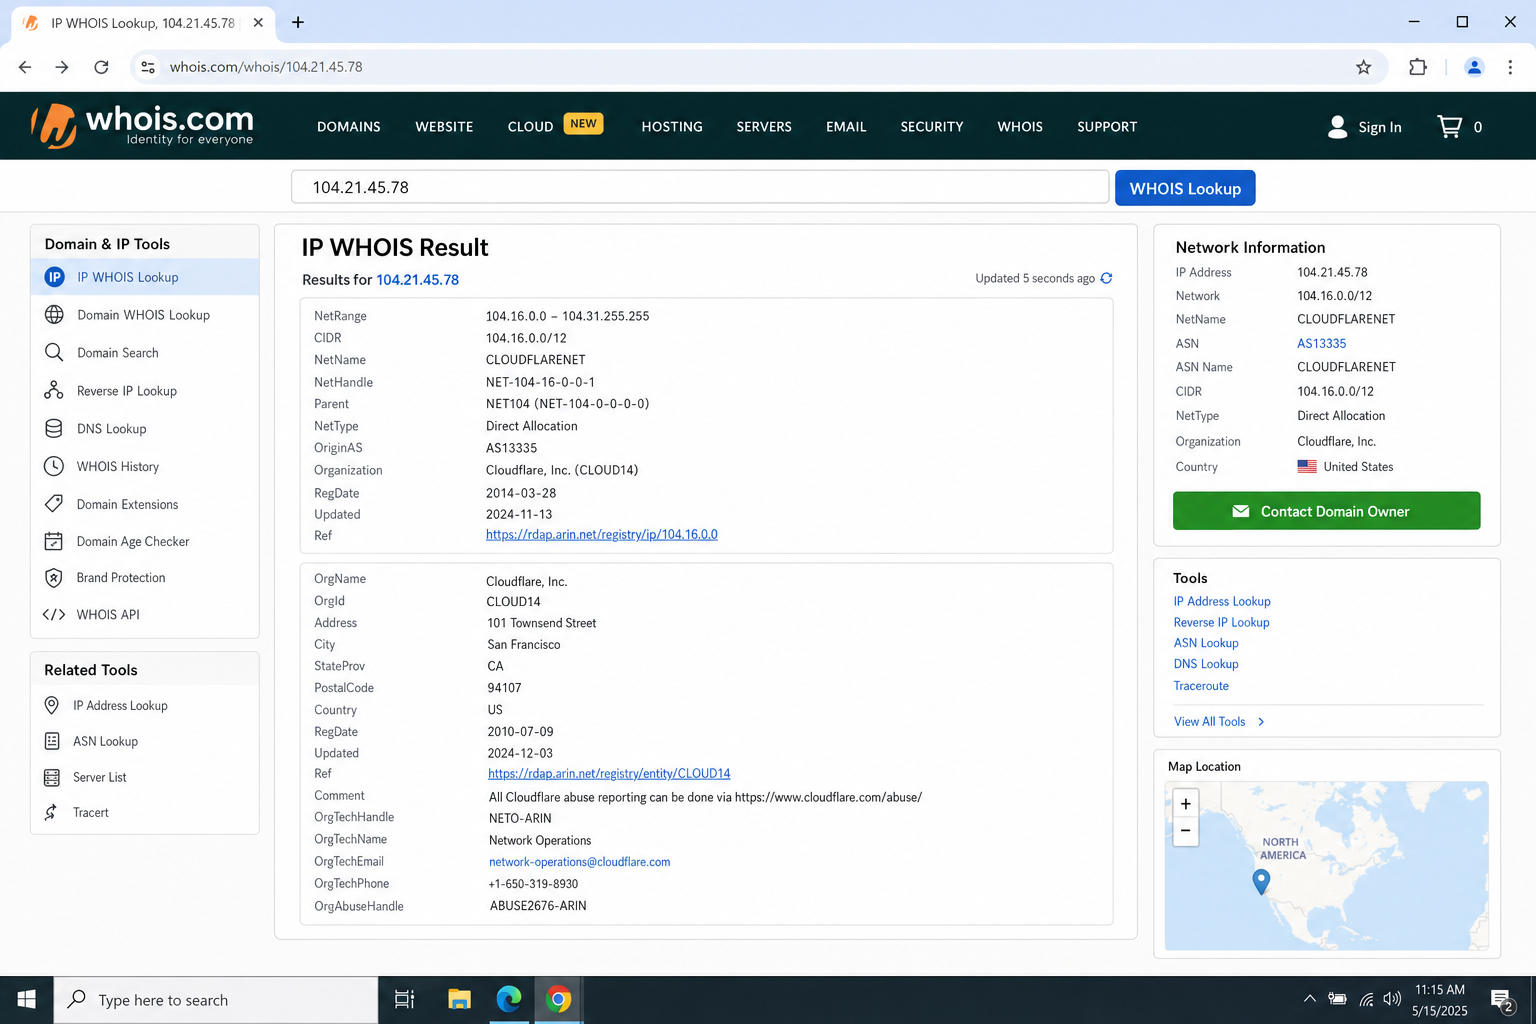Open the notification center icon

point(1502,999)
